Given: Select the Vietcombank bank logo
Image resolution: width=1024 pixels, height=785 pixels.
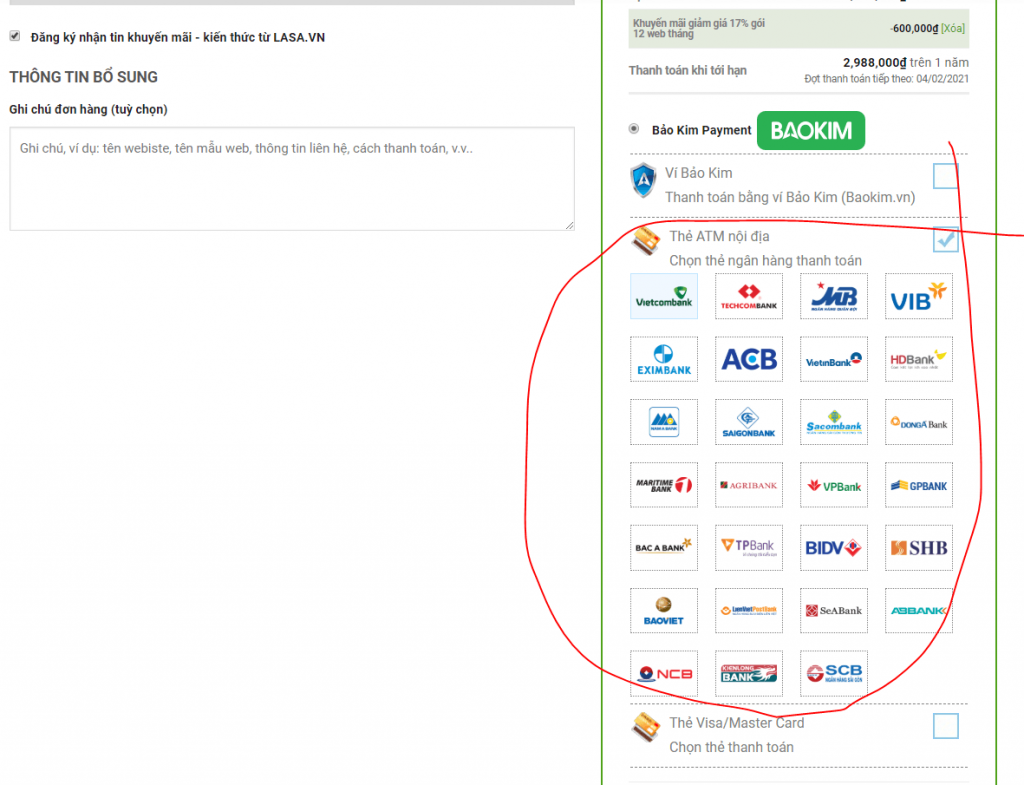Looking at the screenshot, I should tap(664, 296).
